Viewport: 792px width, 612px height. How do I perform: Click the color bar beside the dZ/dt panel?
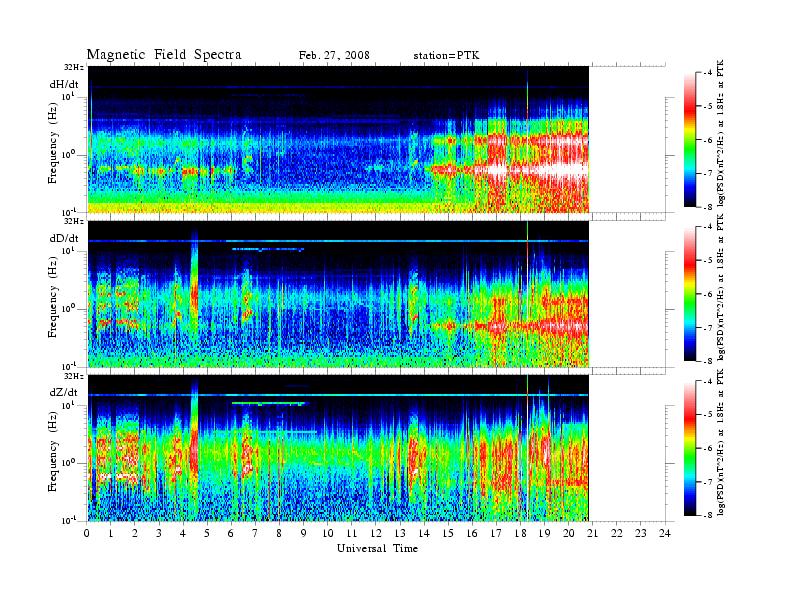pyautogui.click(x=690, y=448)
